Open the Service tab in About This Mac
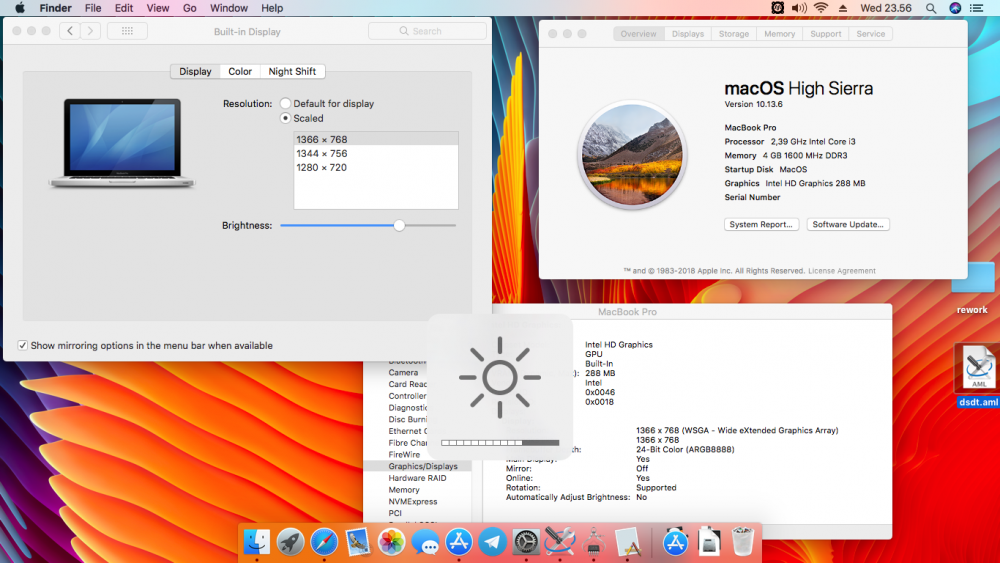1000x563 pixels. pos(871,34)
